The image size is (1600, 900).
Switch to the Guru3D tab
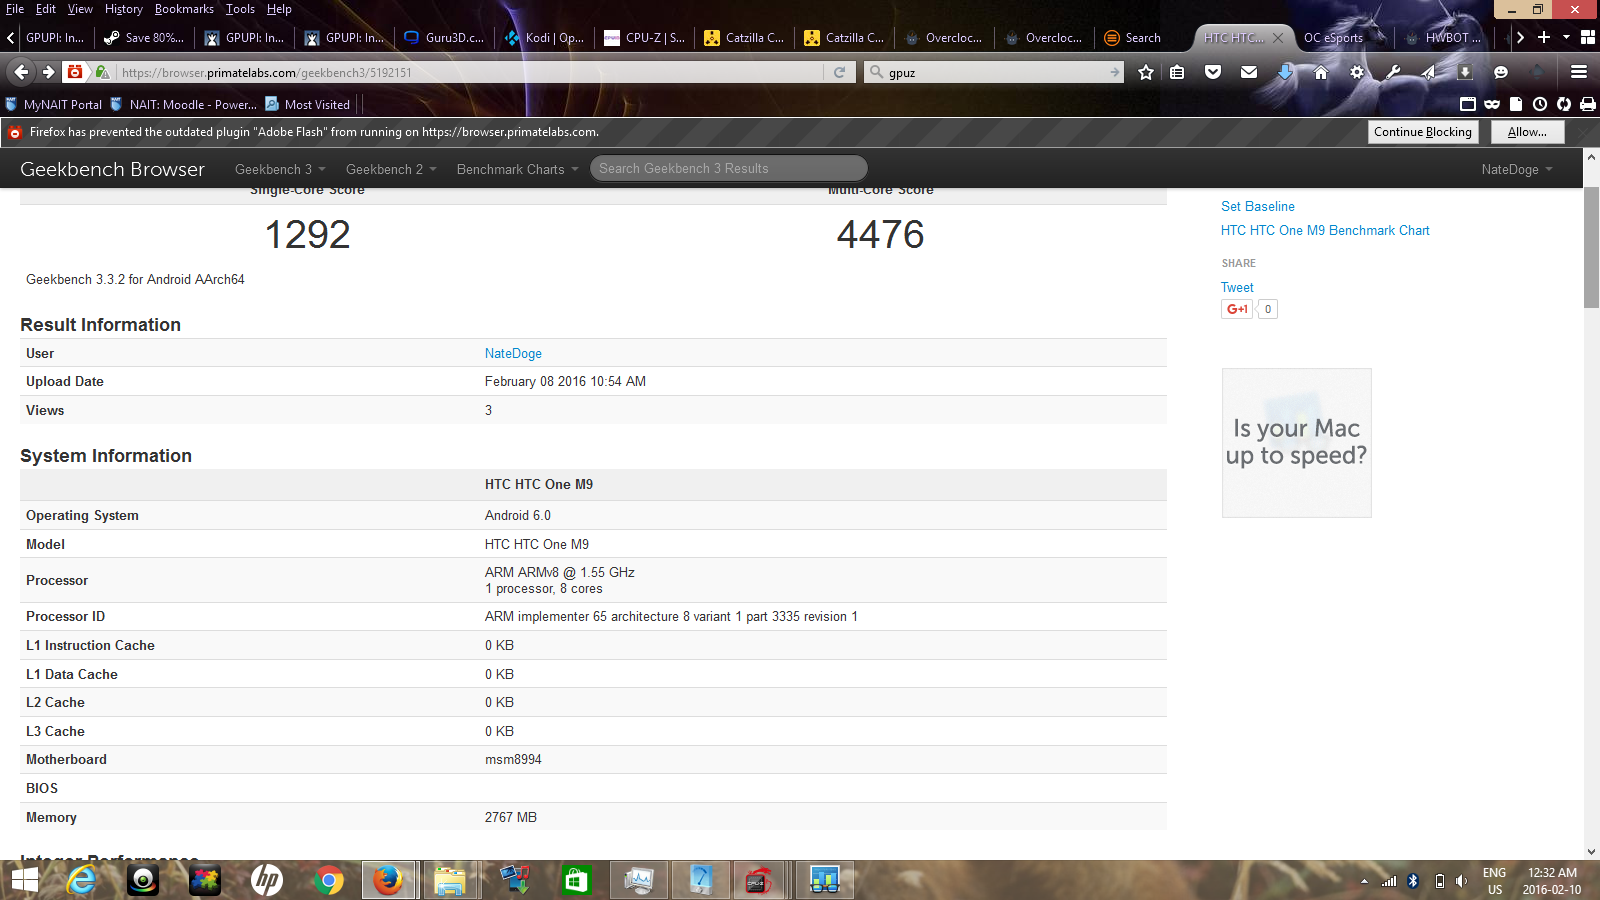click(444, 38)
